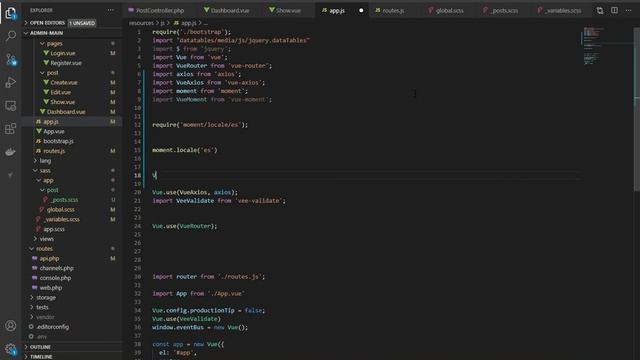The image size is (640, 360).
Task: Open the Docker view icon
Action: tap(11, 152)
